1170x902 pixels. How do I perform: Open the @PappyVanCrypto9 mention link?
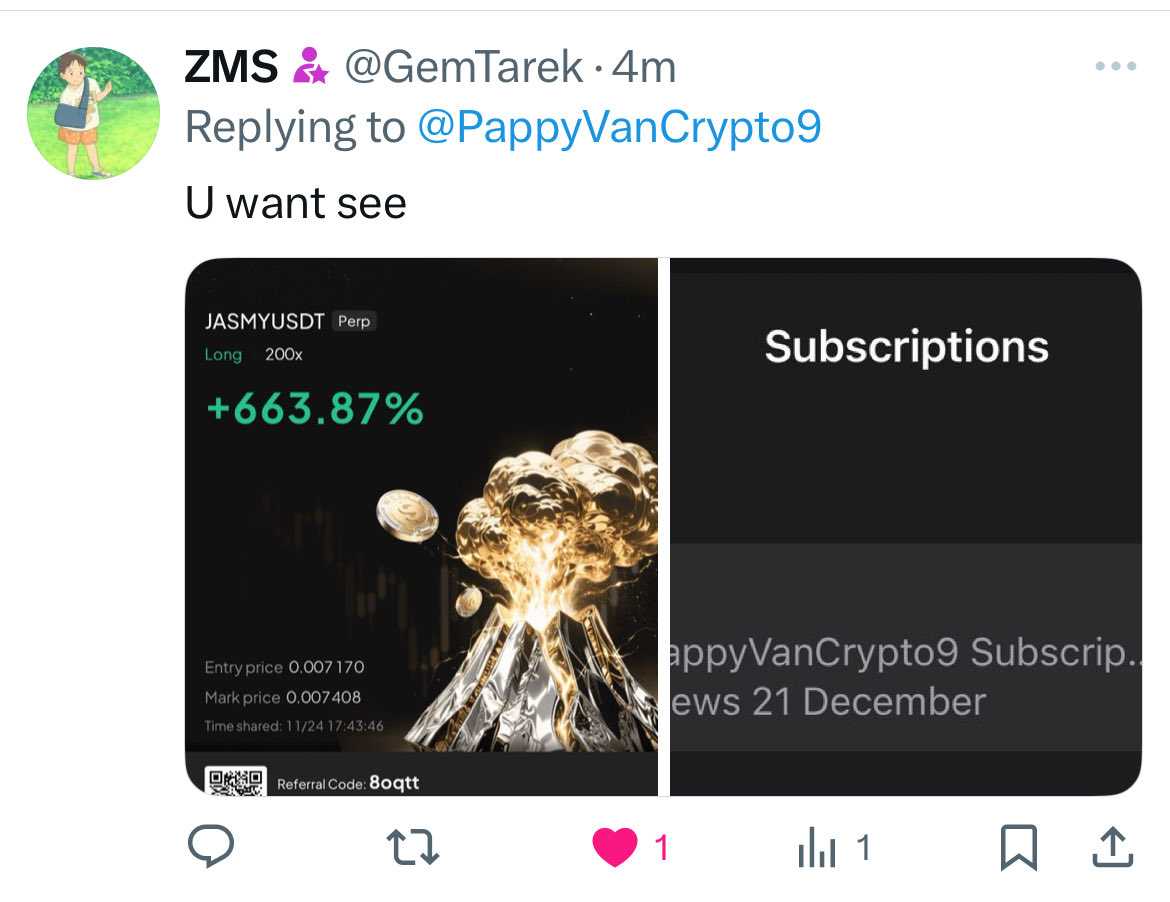coord(619,127)
